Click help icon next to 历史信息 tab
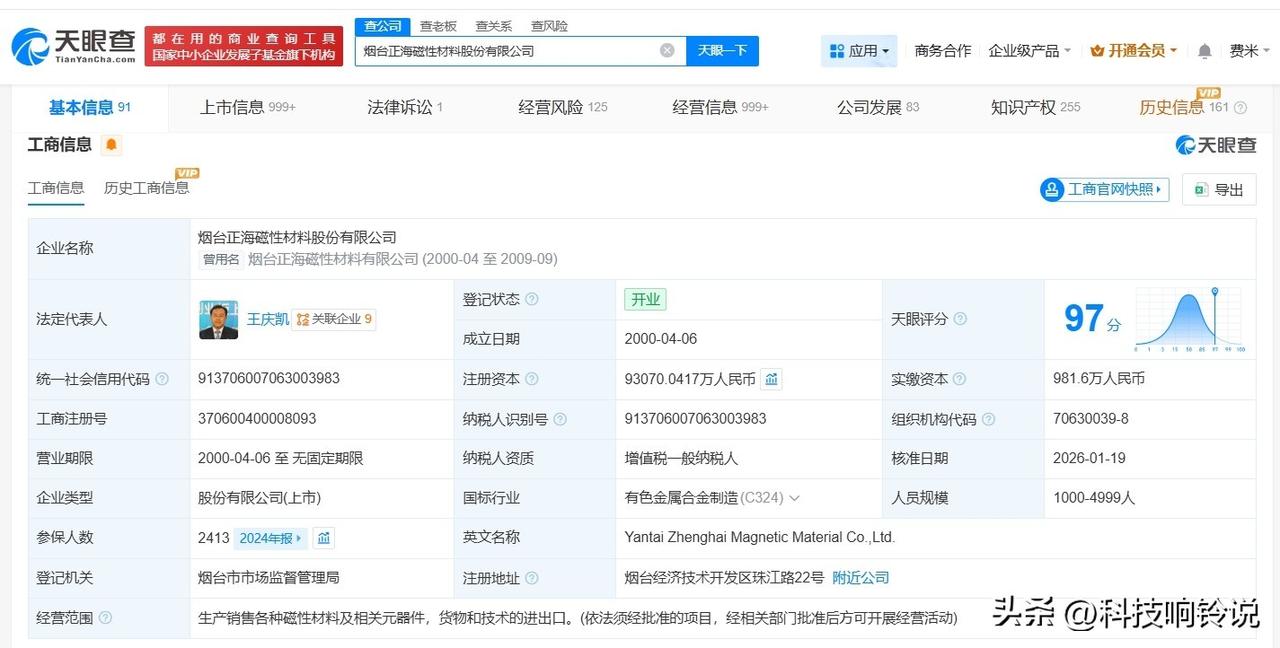1280x648 pixels. coord(1241,108)
